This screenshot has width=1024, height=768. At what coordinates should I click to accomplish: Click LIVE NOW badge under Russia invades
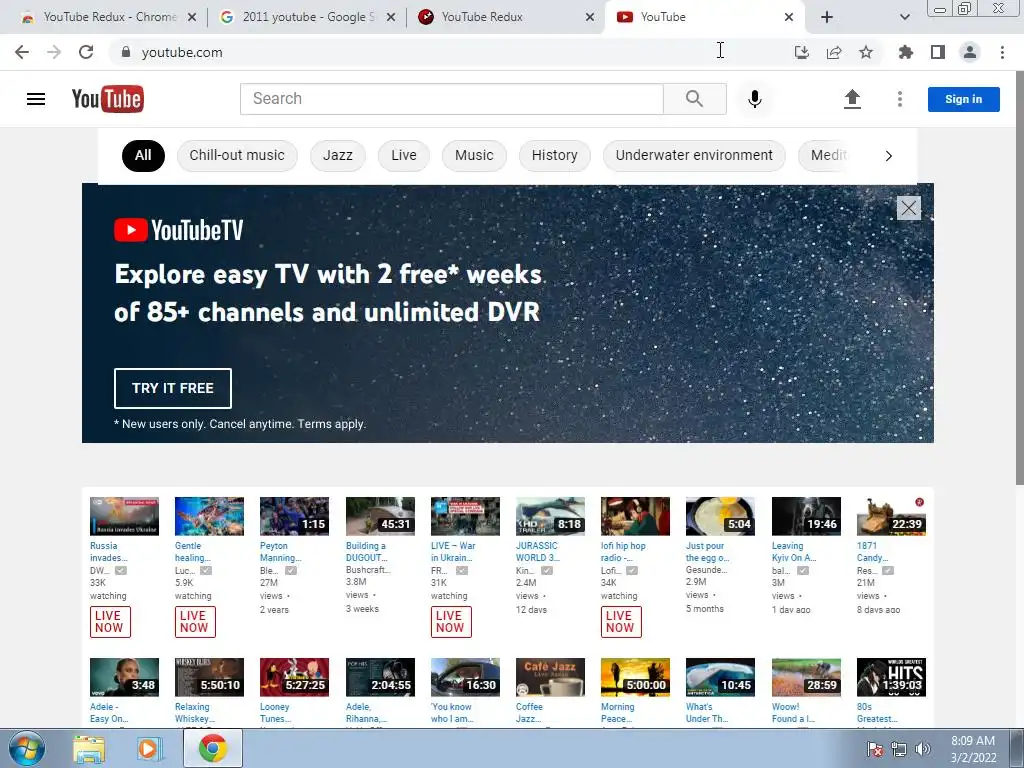coord(110,622)
